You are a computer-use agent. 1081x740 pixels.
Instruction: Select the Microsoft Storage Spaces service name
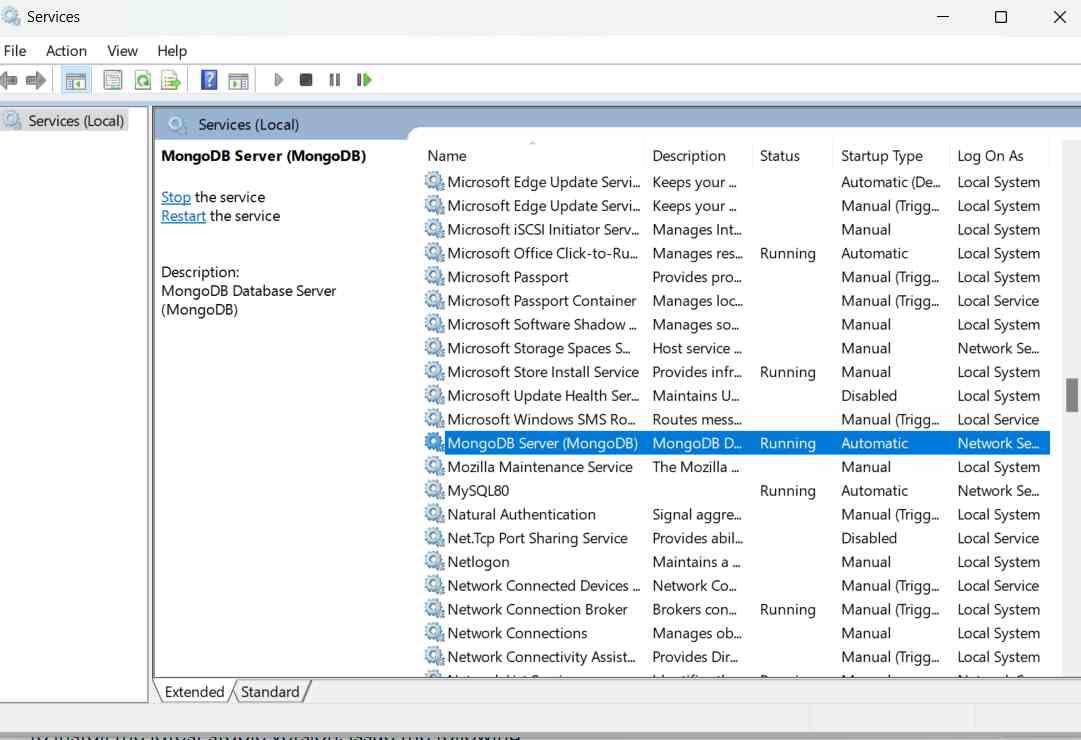(x=539, y=348)
